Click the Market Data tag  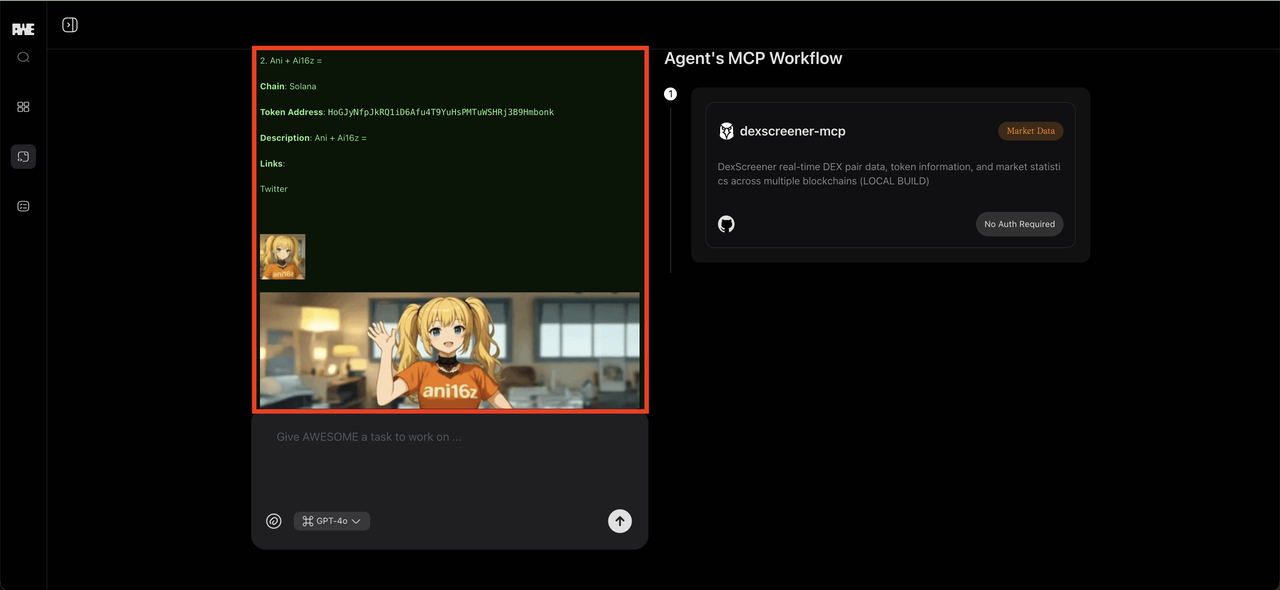[x=1030, y=131]
